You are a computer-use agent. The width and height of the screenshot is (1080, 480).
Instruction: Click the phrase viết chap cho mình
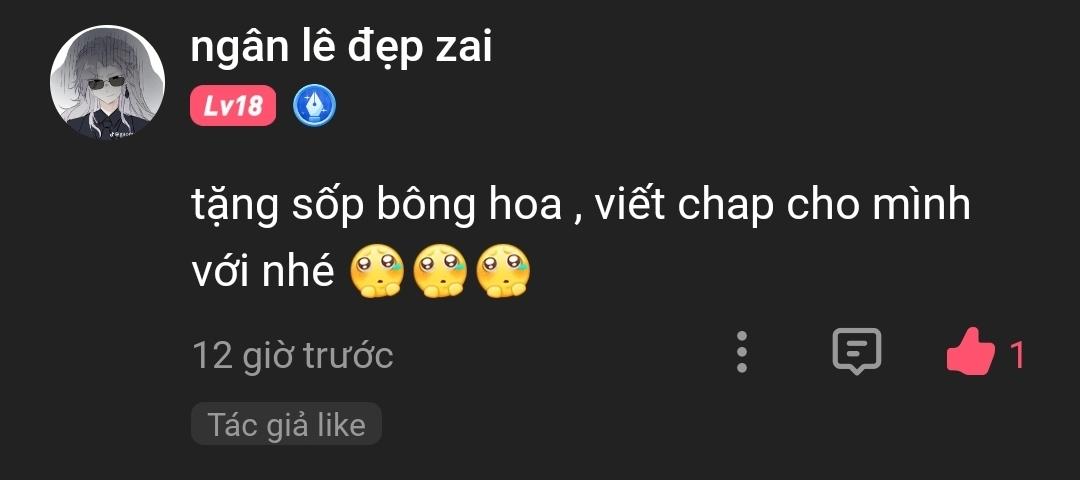(782, 205)
